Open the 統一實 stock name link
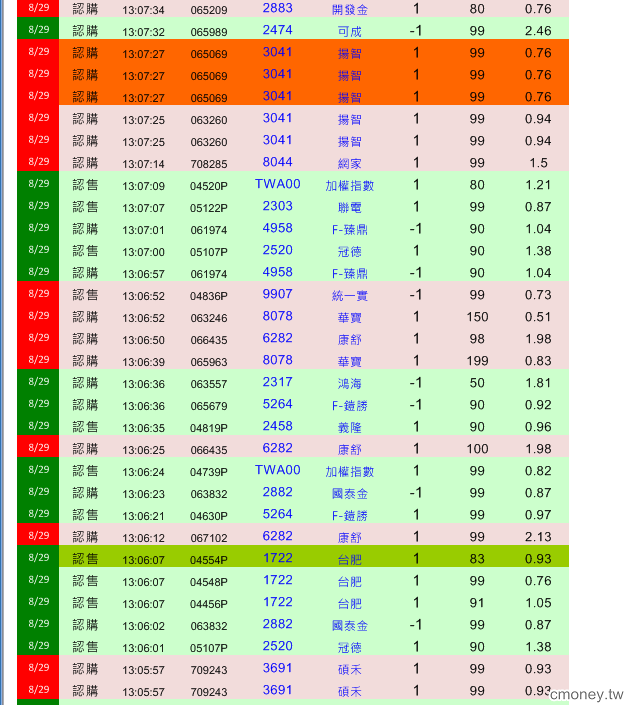The width and height of the screenshot is (630, 705). pos(350,296)
